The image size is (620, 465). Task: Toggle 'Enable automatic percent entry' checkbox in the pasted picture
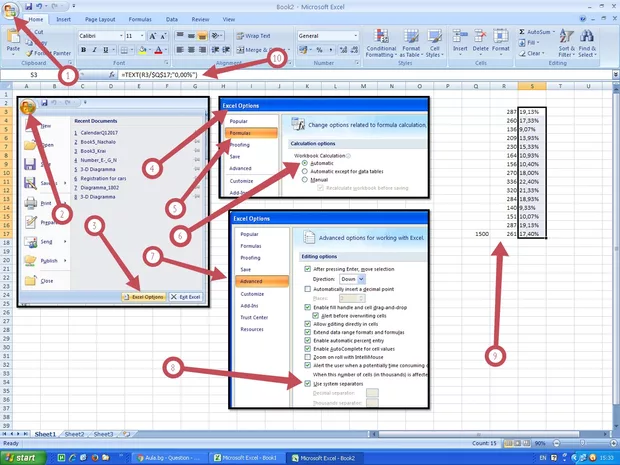pyautogui.click(x=308, y=340)
